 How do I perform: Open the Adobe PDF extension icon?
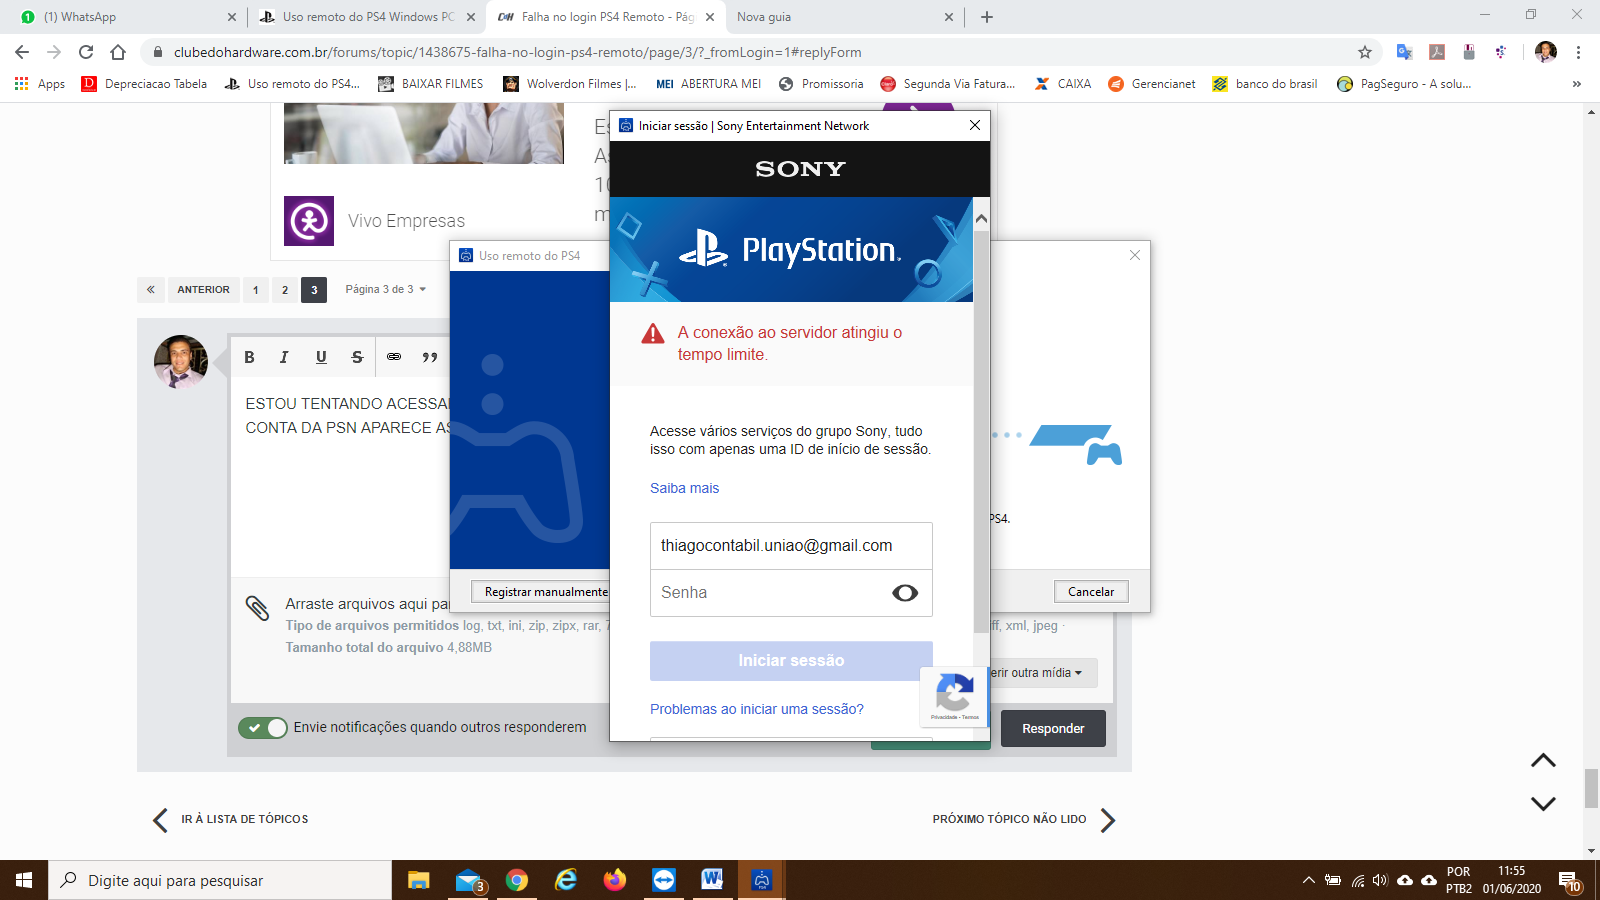click(1437, 52)
